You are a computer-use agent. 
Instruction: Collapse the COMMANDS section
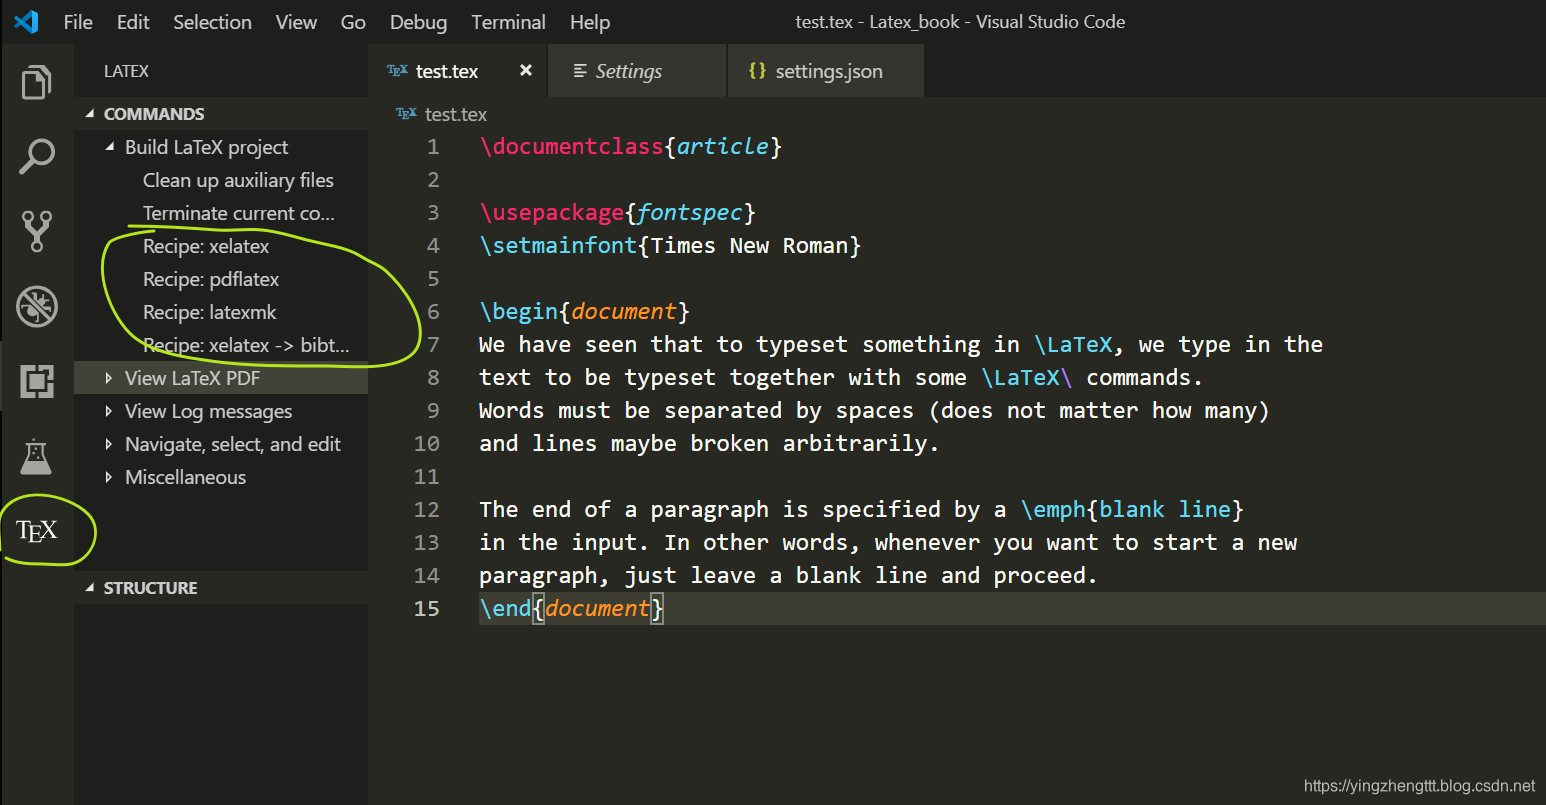[x=90, y=114]
